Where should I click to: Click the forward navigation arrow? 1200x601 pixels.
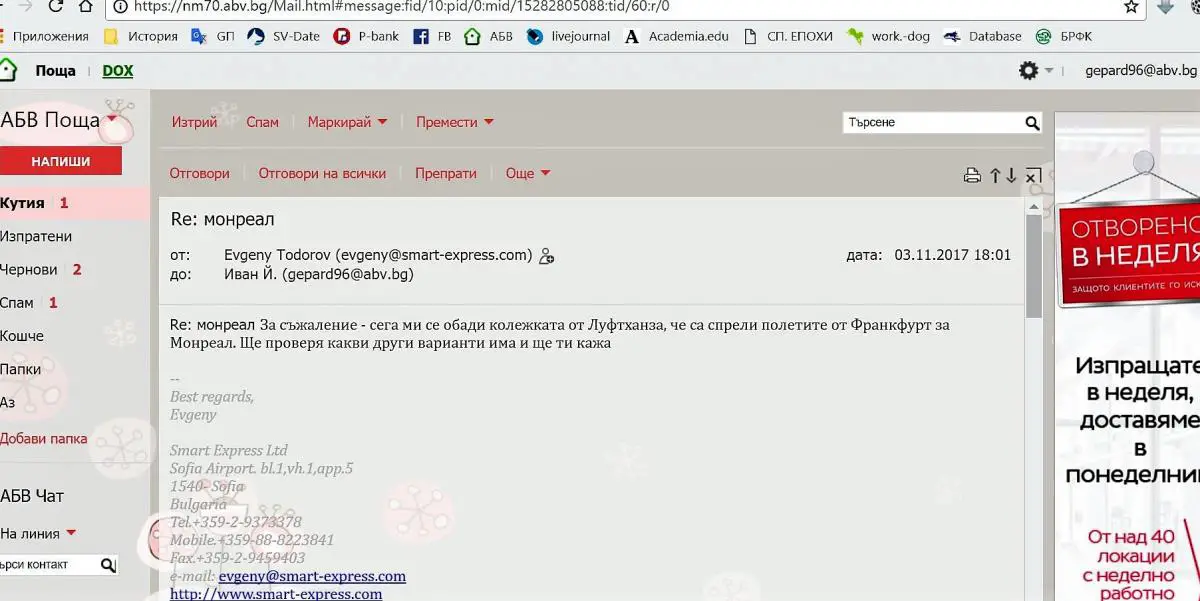coord(25,6)
